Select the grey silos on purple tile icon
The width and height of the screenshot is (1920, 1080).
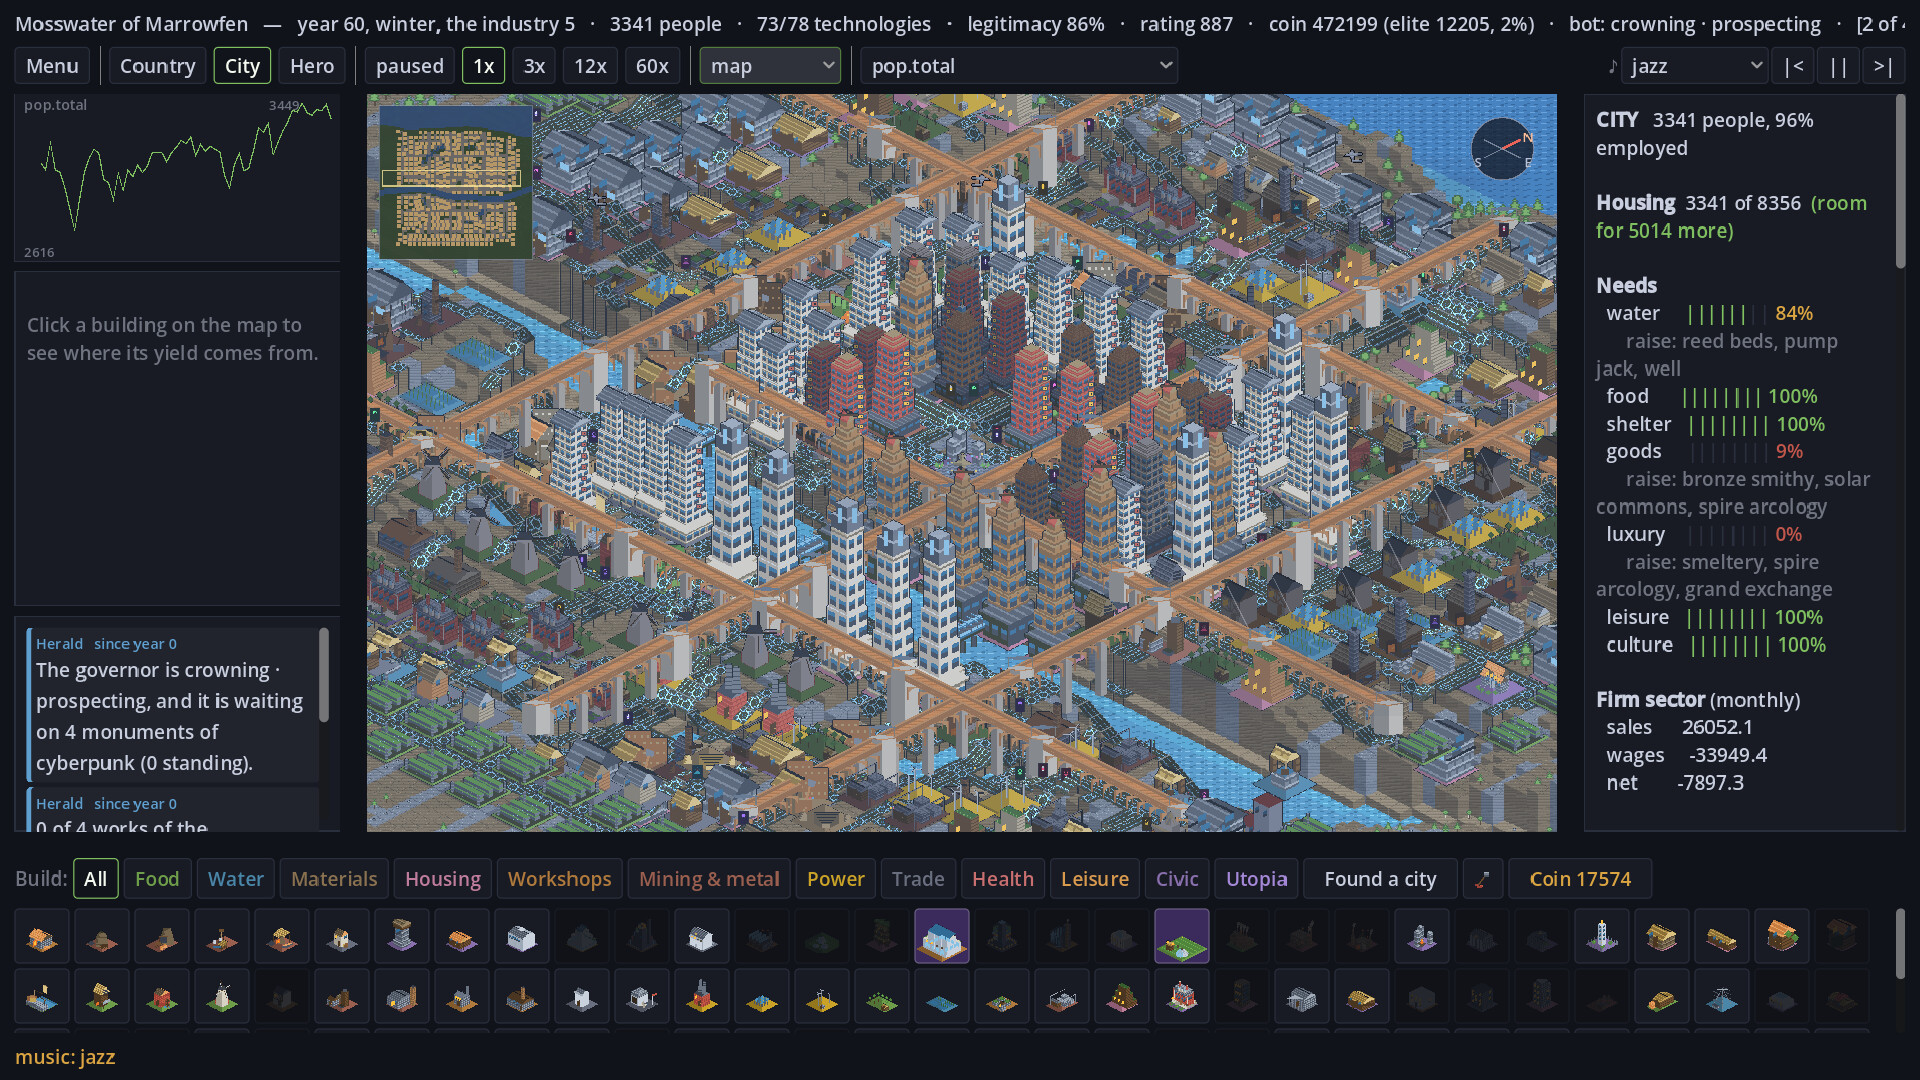(1422, 936)
